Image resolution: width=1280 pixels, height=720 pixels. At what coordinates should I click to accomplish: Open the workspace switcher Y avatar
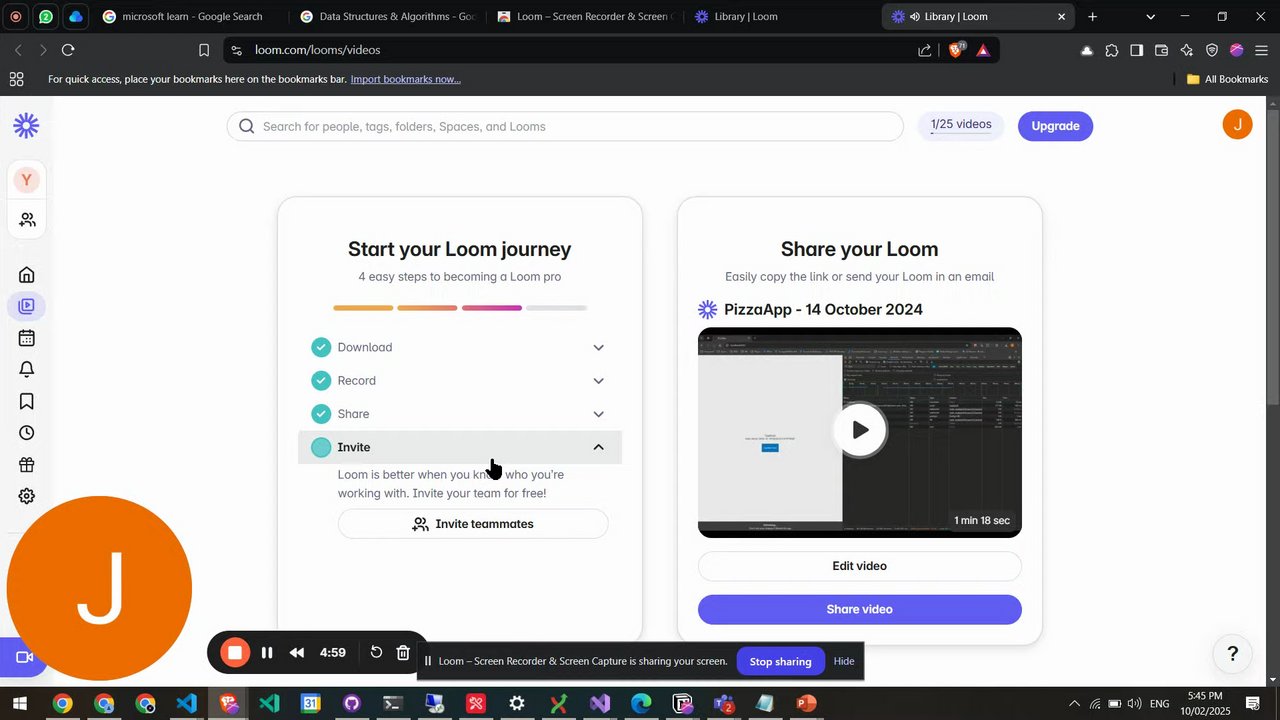coord(27,180)
